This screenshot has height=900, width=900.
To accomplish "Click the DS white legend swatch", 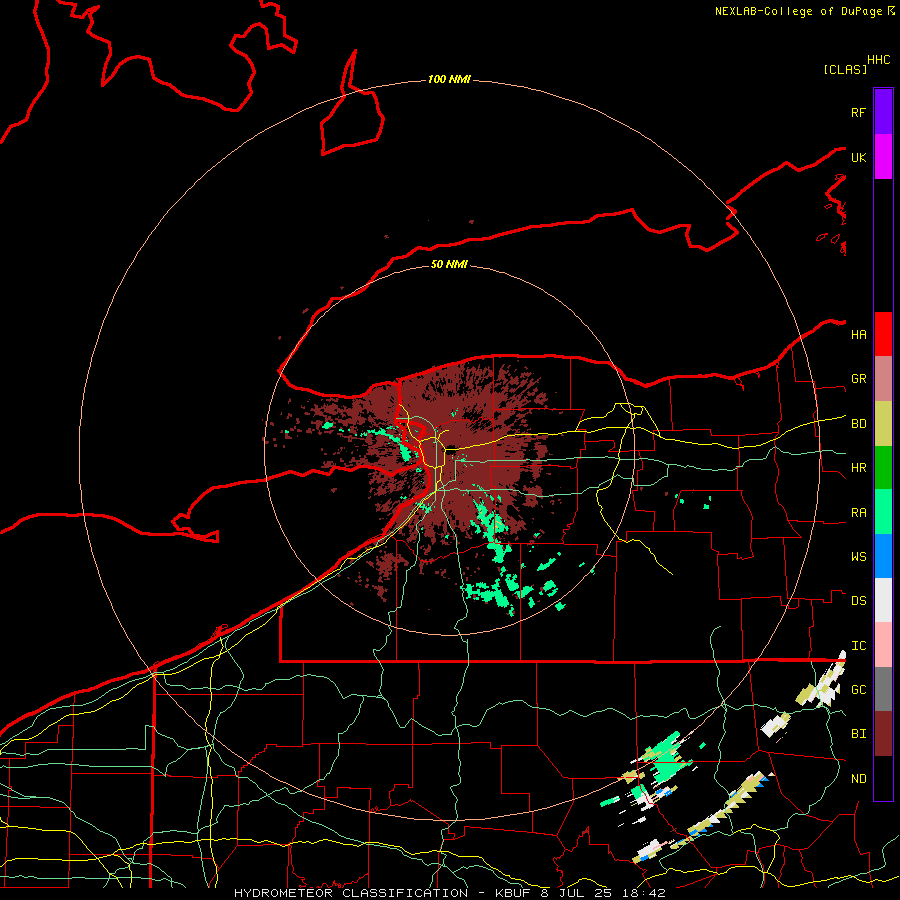I will (883, 600).
